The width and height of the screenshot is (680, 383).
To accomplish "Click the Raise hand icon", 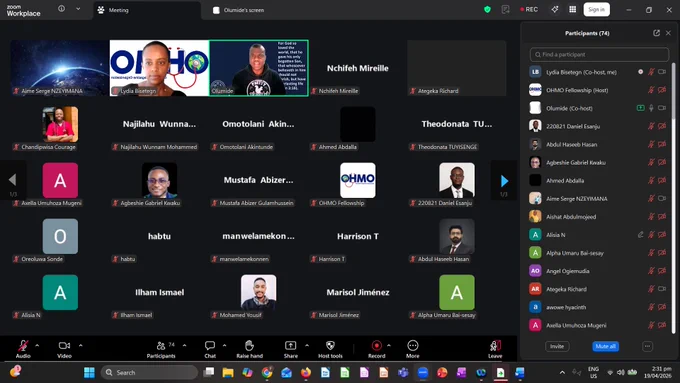I will (x=249, y=346).
